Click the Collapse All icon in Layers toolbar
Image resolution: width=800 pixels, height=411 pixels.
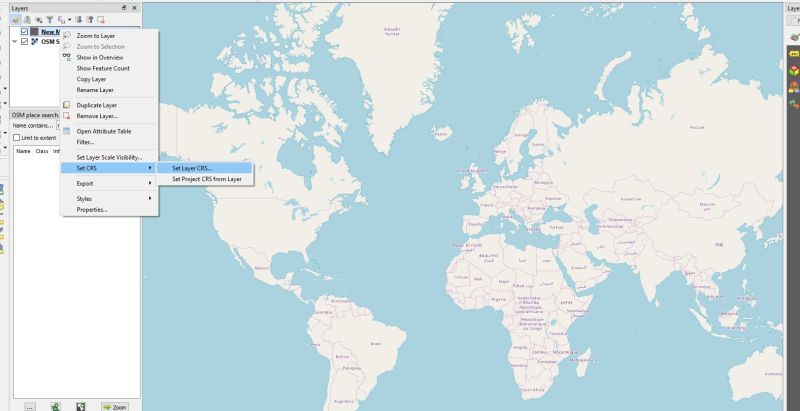coord(90,20)
